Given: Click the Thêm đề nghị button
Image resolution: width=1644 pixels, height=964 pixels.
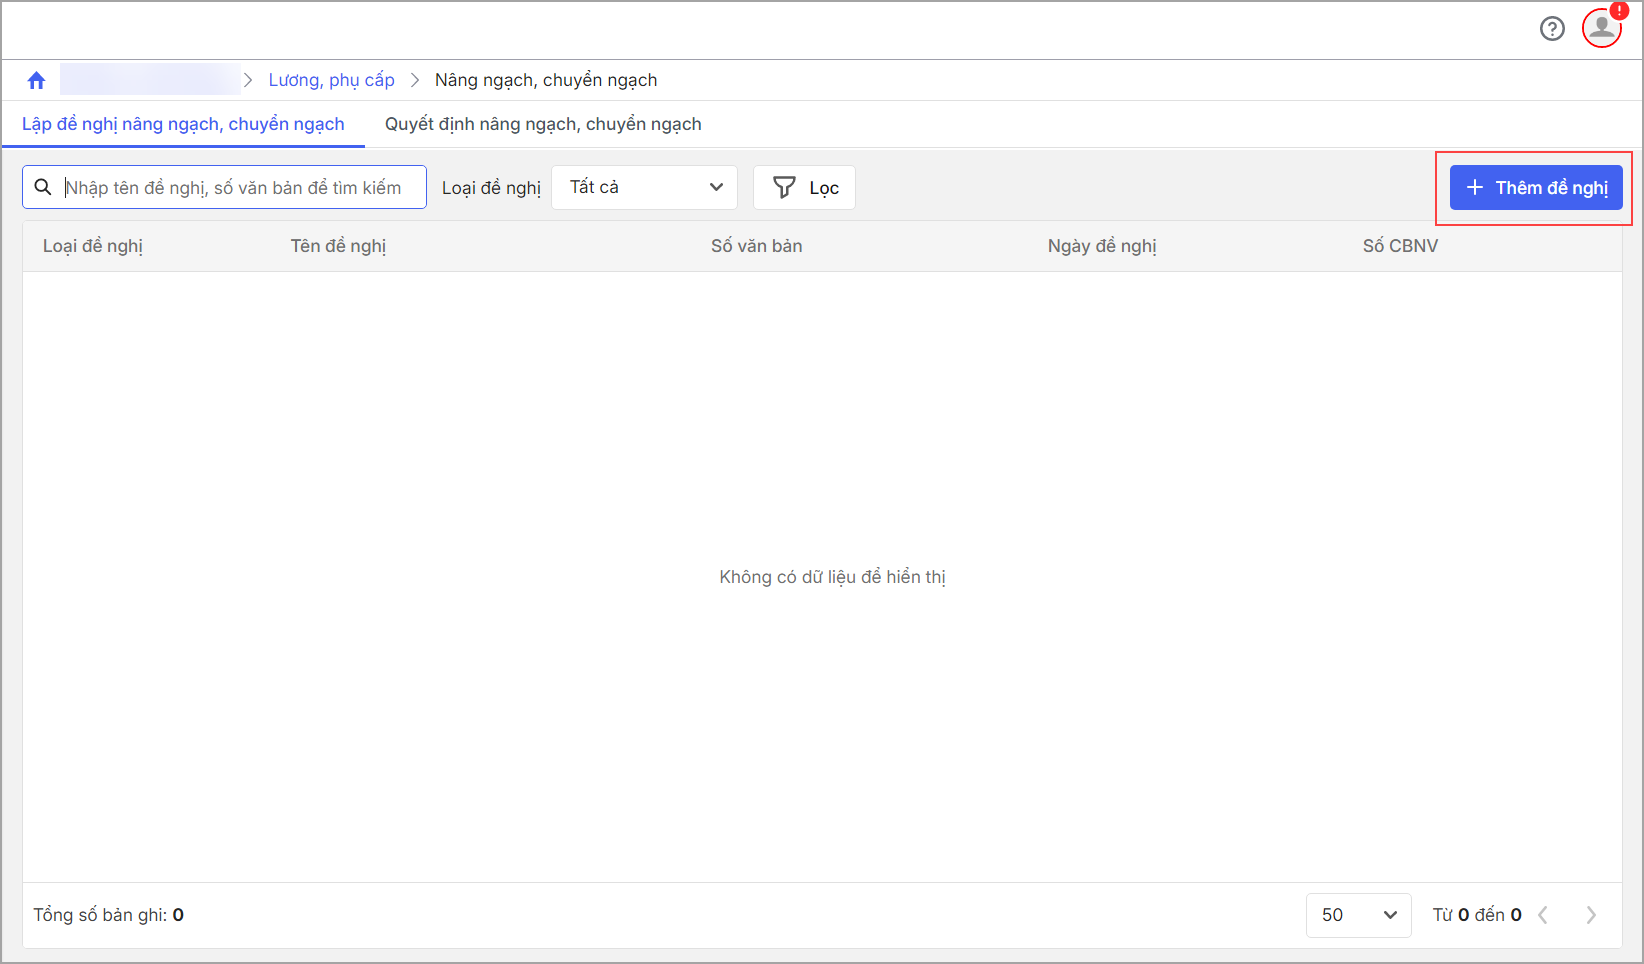Looking at the screenshot, I should [x=1536, y=188].
